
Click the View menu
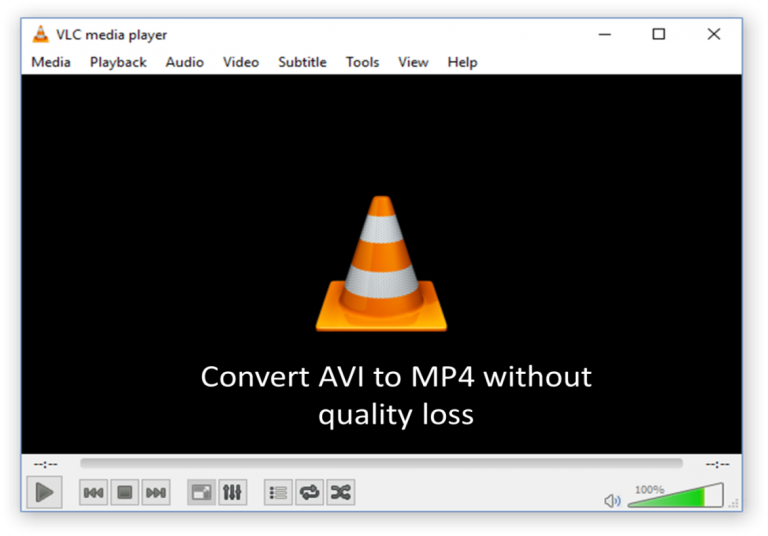click(x=413, y=62)
